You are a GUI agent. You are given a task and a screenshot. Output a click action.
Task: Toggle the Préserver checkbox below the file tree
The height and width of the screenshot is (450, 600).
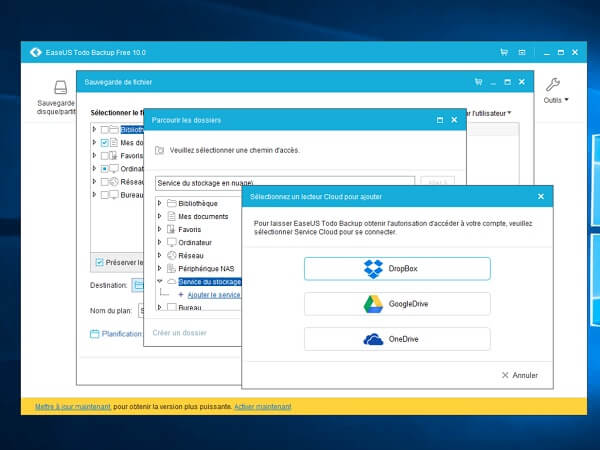tap(99, 262)
